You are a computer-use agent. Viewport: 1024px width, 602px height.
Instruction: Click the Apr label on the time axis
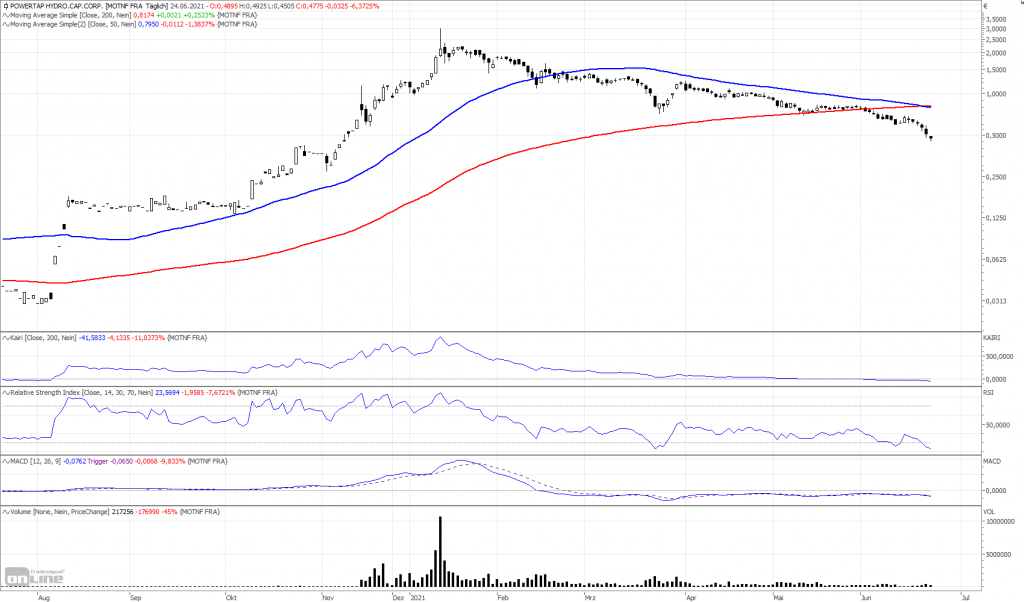pyautogui.click(x=691, y=597)
